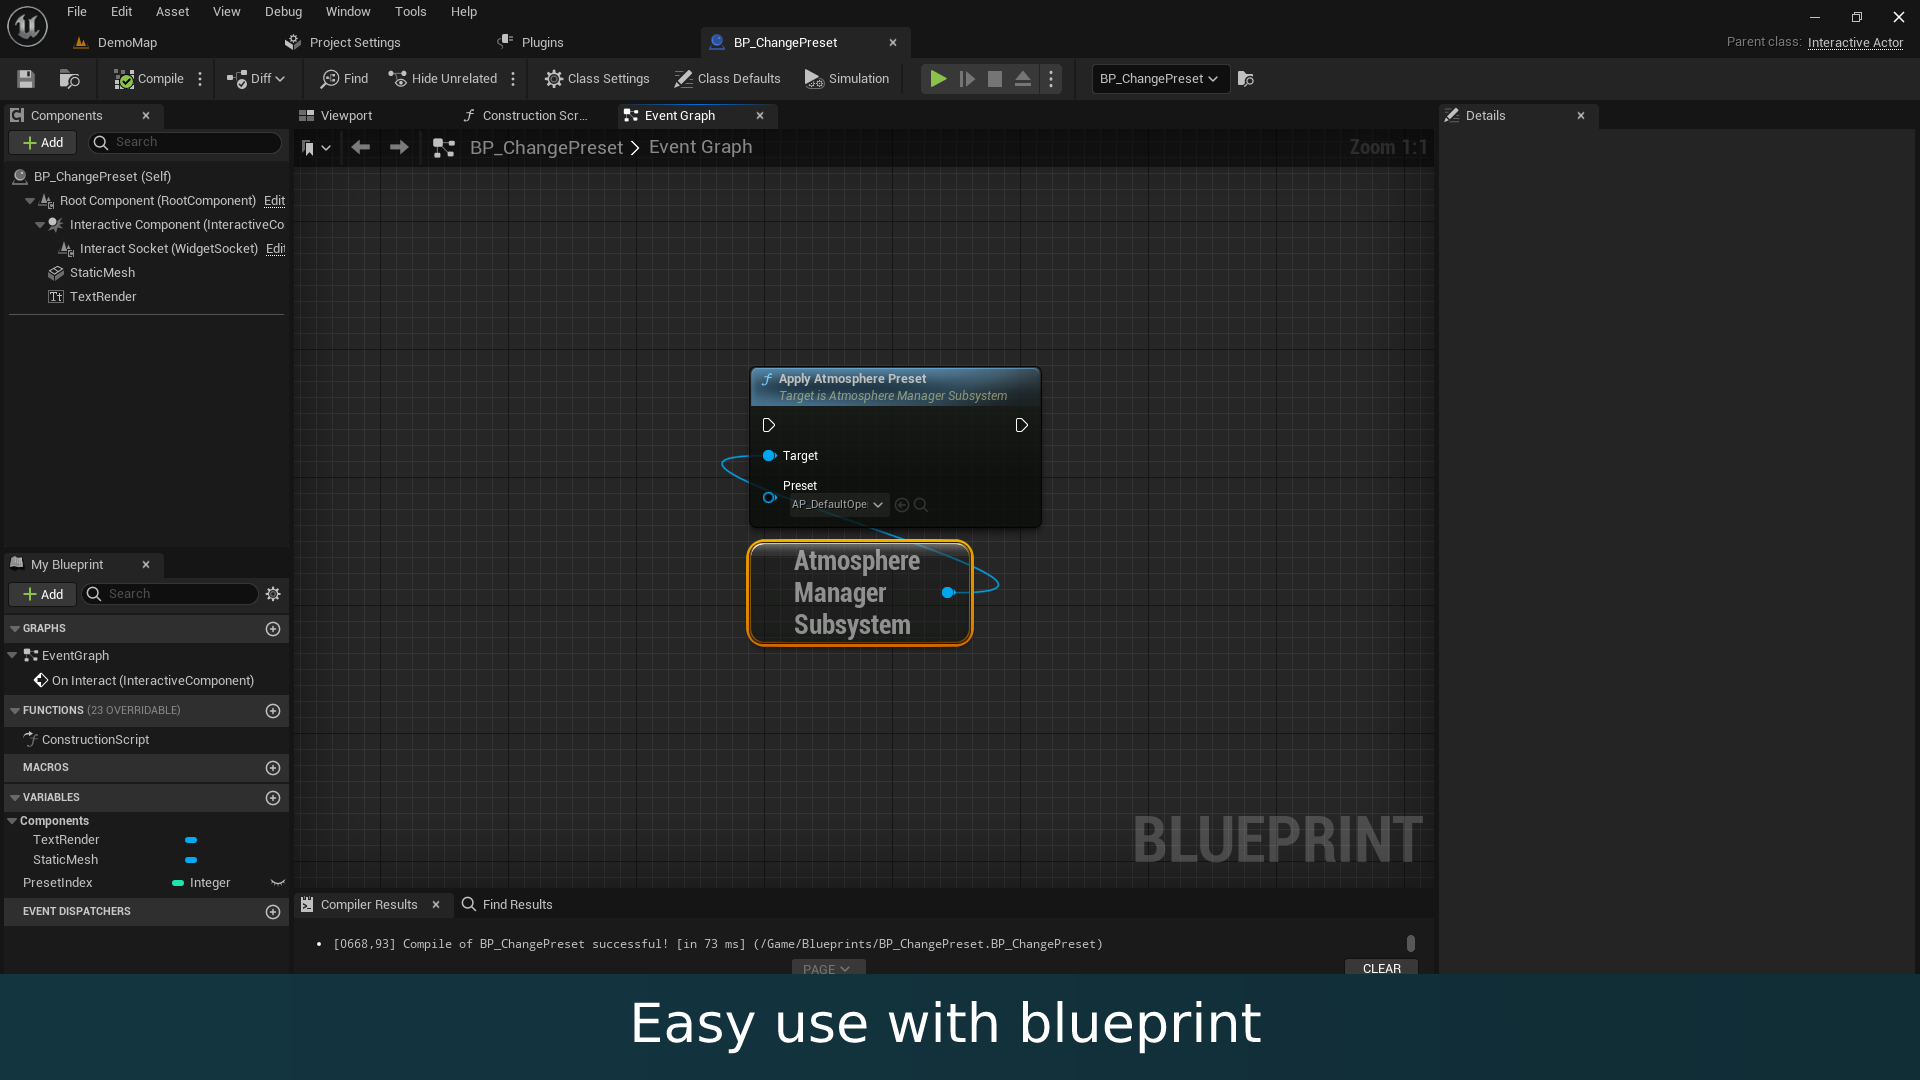1920x1080 pixels.
Task: Add a new variable with plus icon
Action: 273,798
